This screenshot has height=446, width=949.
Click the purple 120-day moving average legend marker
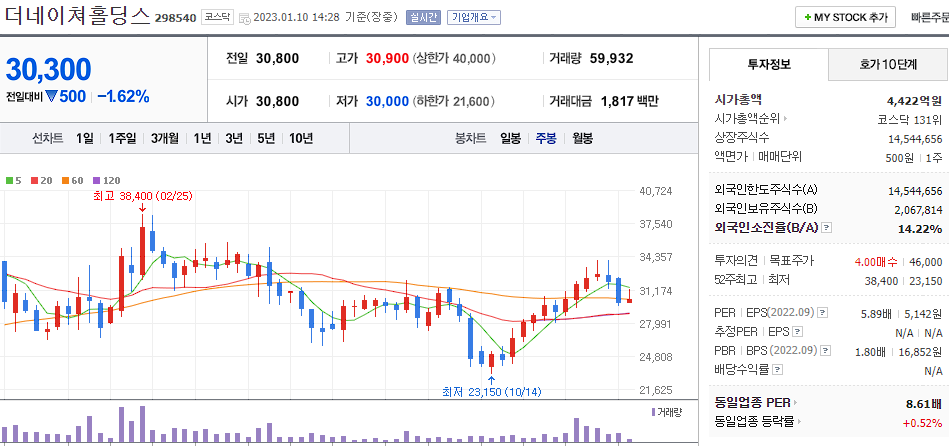coord(96,180)
